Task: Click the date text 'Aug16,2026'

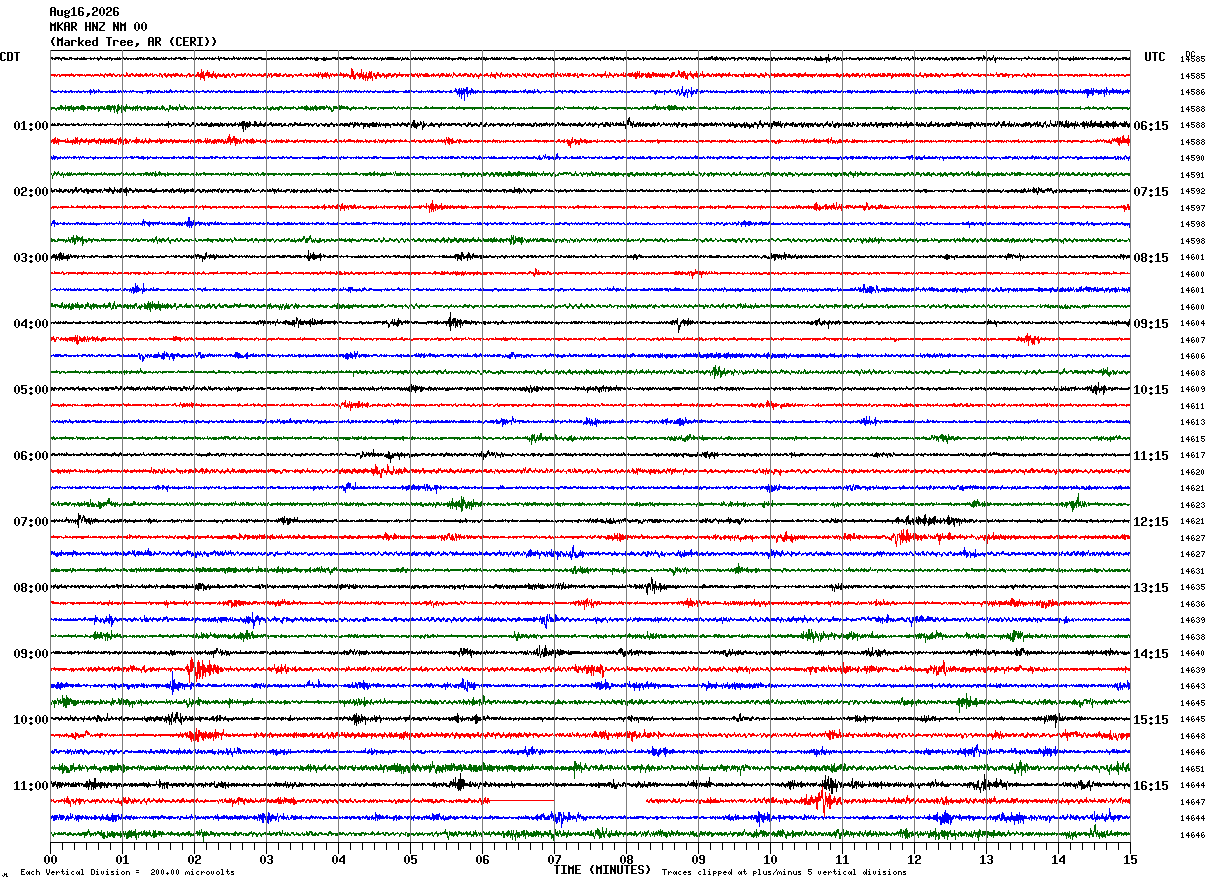Action: tap(84, 12)
